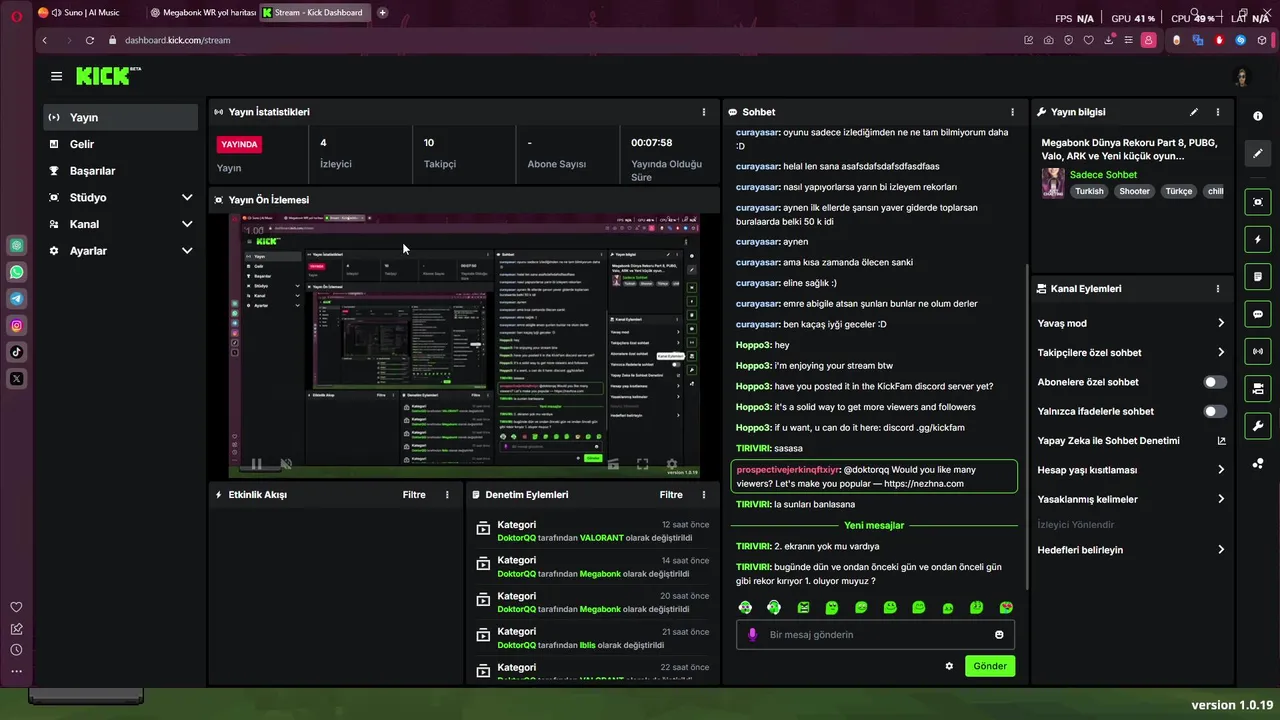This screenshot has height=720, width=1280.
Task: Click the wrench icon in right toolbar
Action: (1258, 426)
